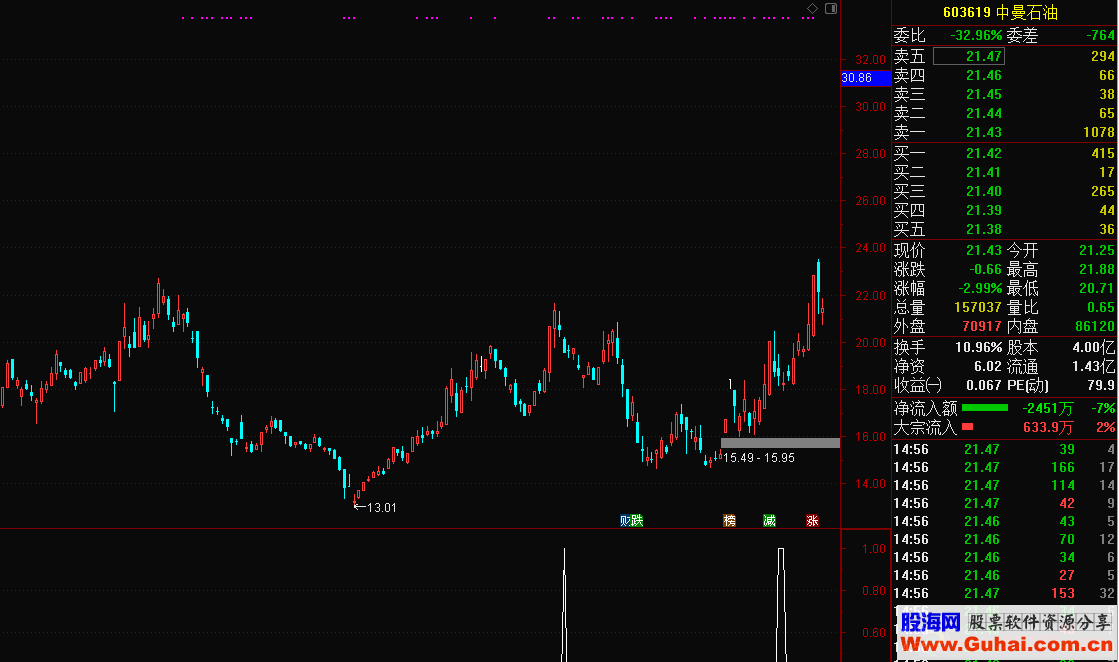
Task: Click the 现价 value 21.43
Action: pos(984,250)
